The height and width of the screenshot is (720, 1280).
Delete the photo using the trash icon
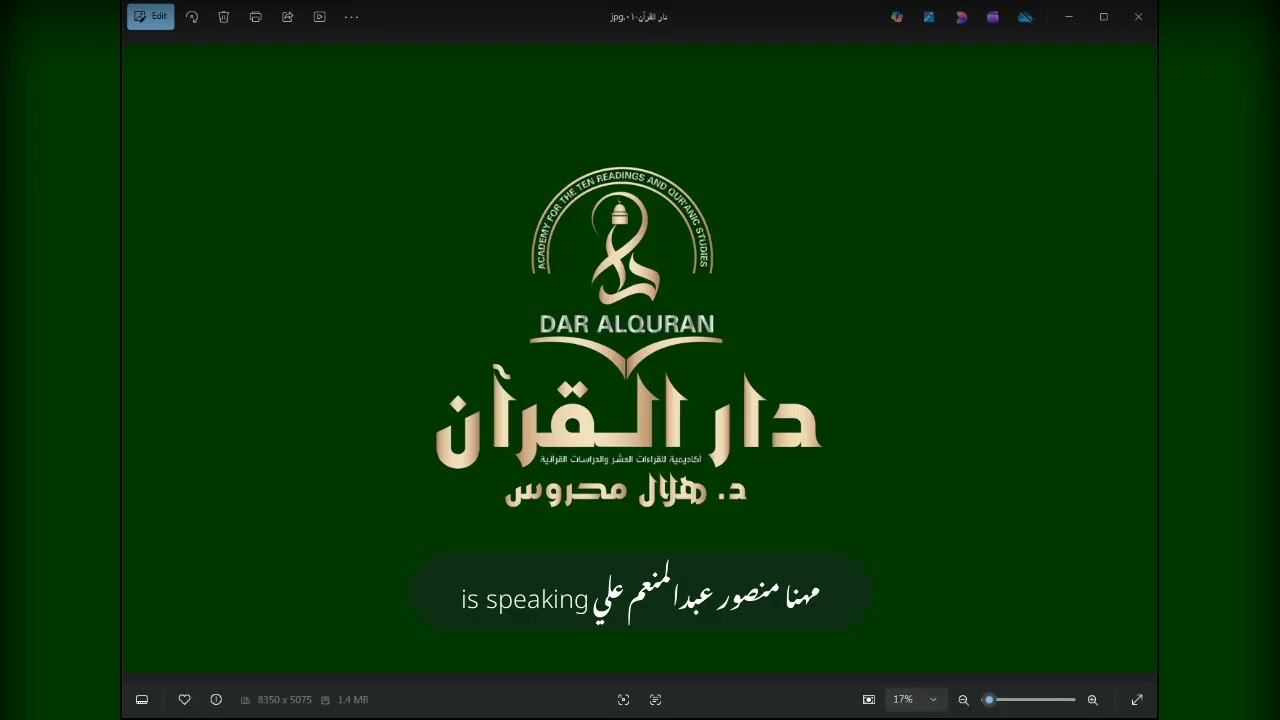tap(224, 17)
